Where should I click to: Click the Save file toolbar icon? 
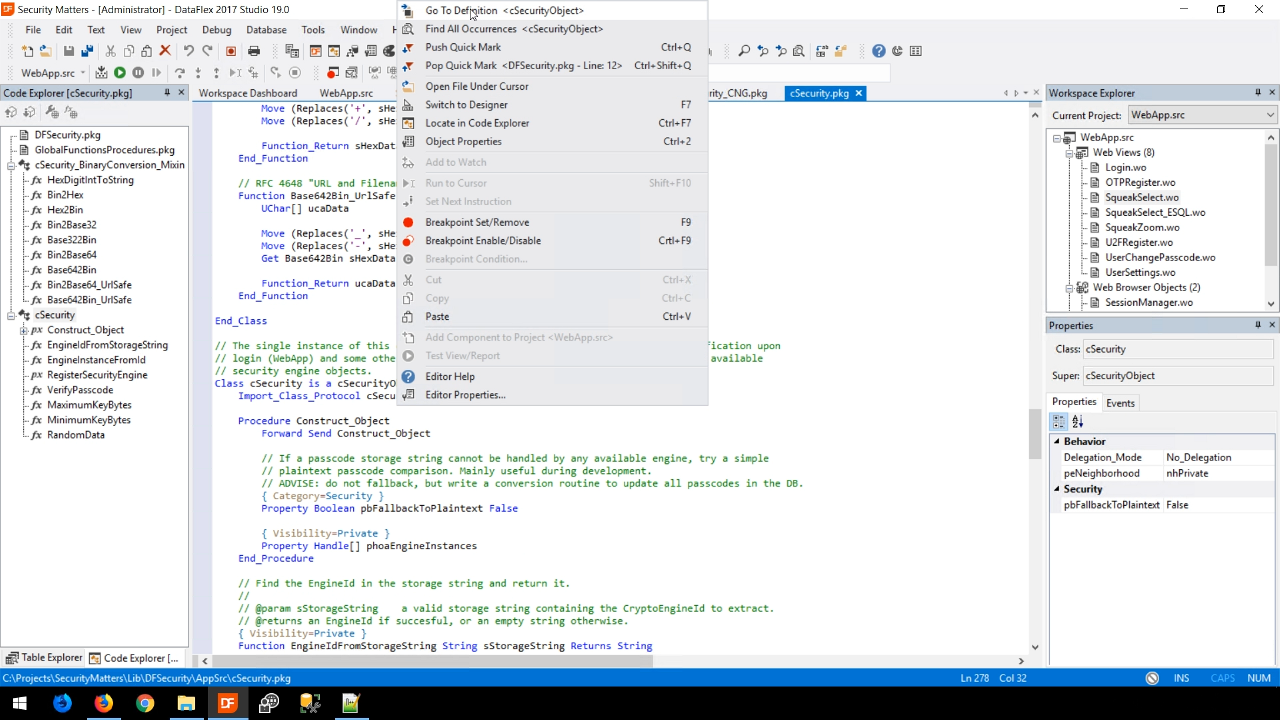pyautogui.click(x=68, y=51)
